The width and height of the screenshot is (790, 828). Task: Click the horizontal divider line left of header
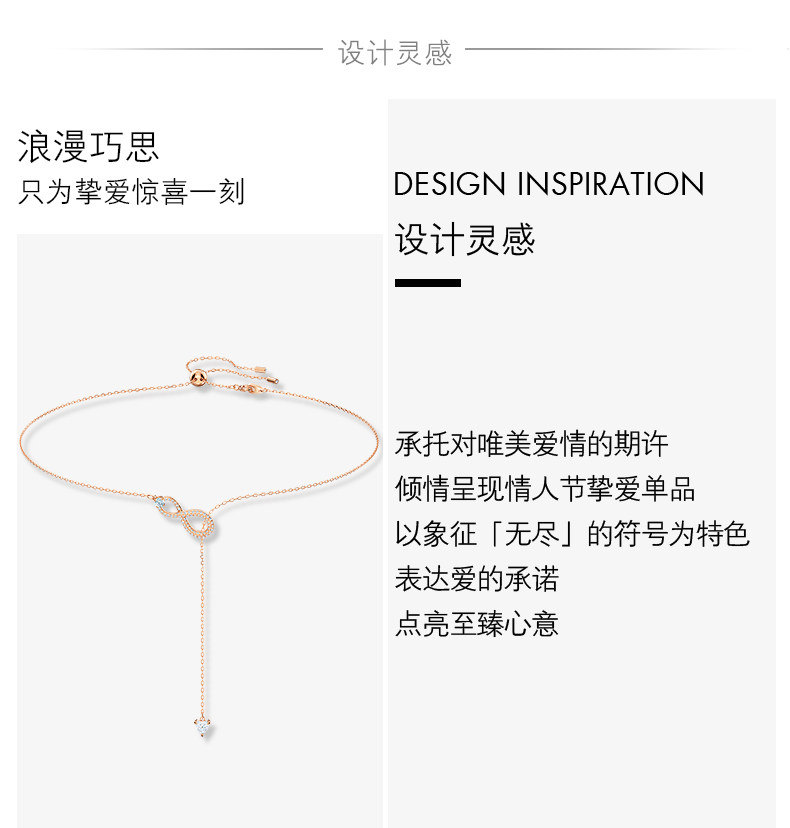[187, 49]
